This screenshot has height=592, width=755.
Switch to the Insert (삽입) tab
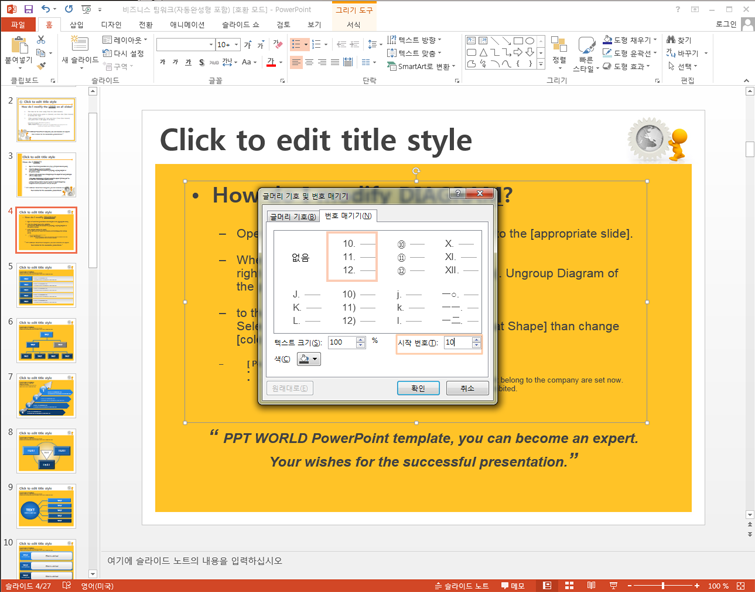(x=77, y=25)
